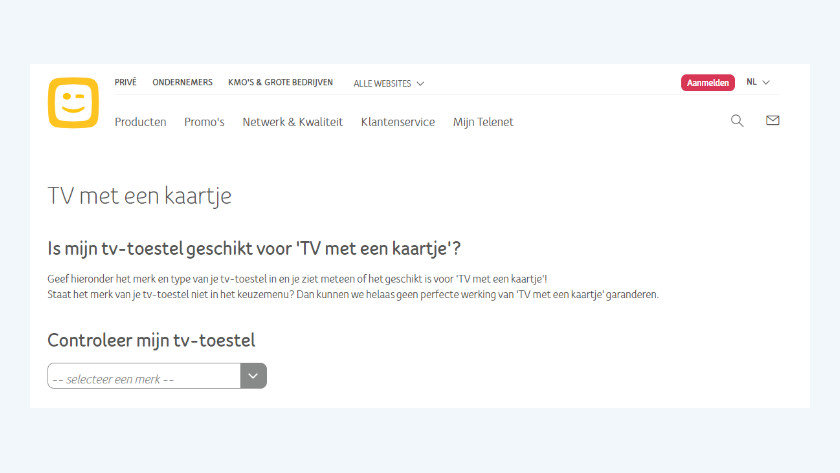840x473 pixels.
Task: Click the 'selecteer een merk' field
Action: (x=144, y=376)
